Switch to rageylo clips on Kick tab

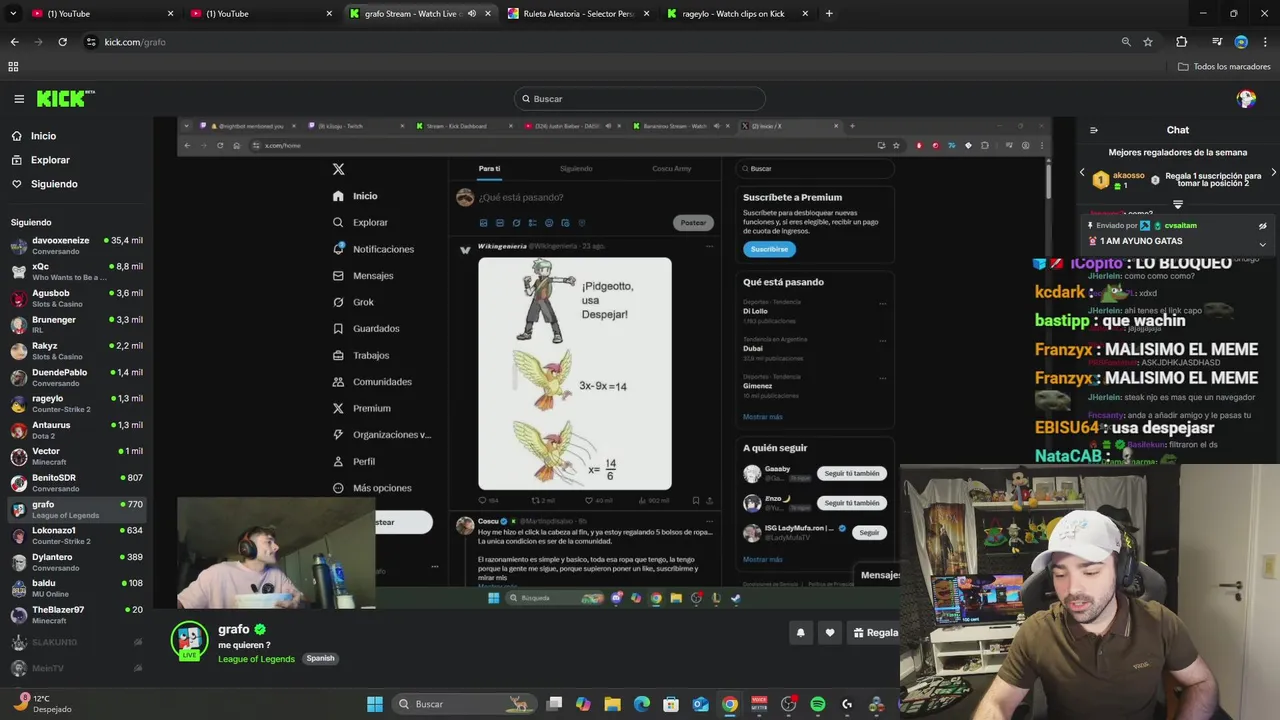coord(737,14)
